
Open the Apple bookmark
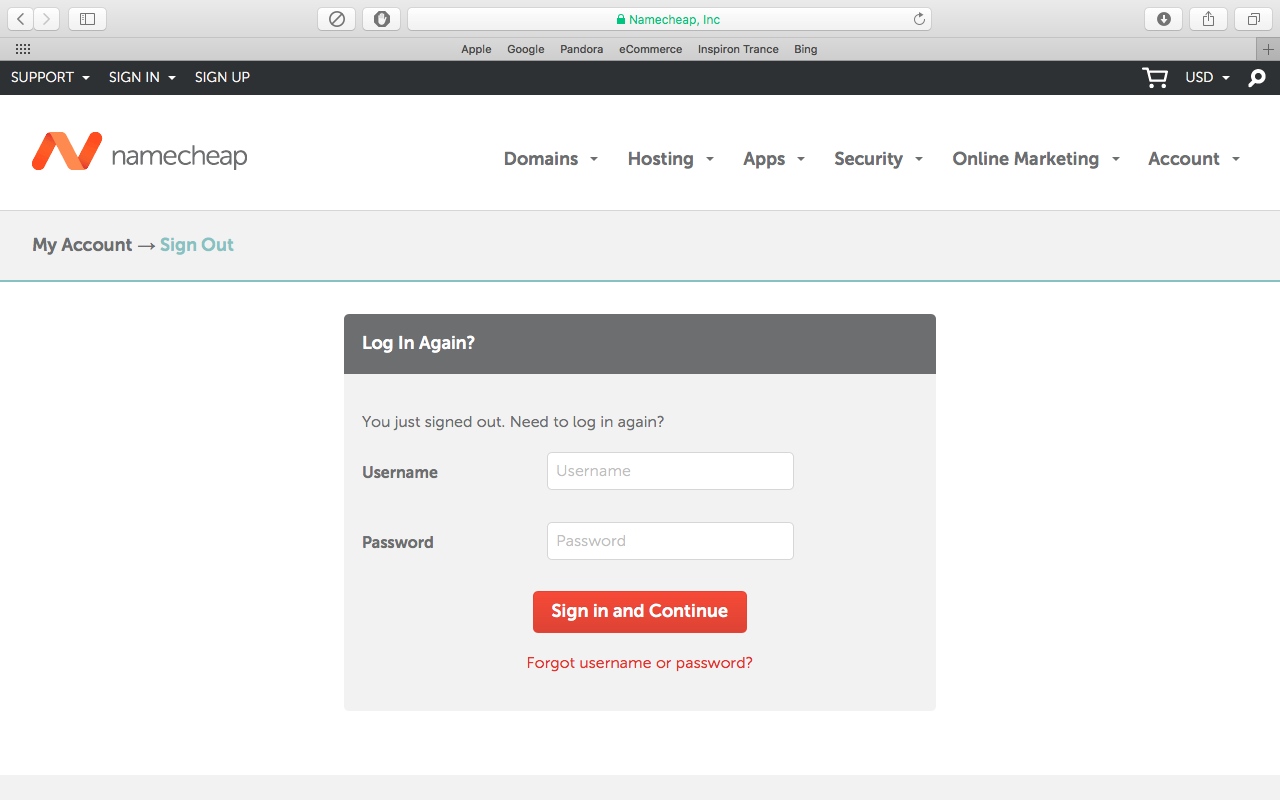[x=476, y=49]
